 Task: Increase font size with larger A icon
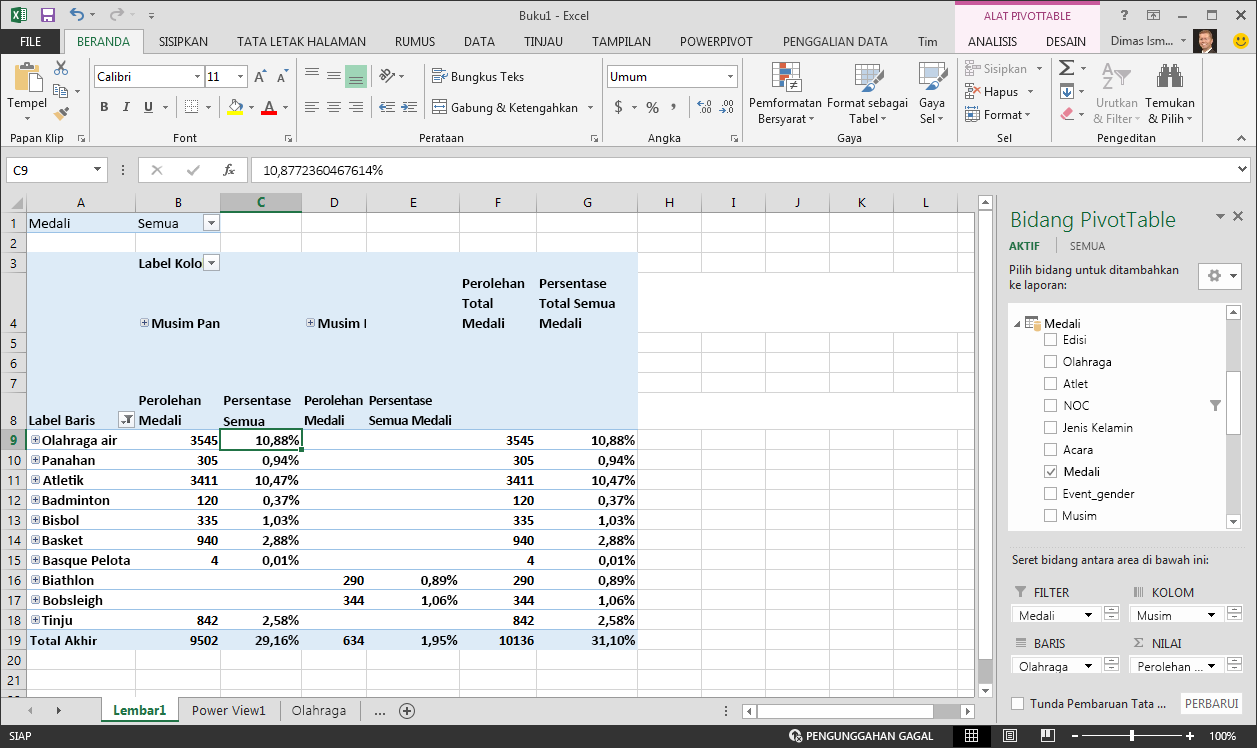tap(260, 76)
